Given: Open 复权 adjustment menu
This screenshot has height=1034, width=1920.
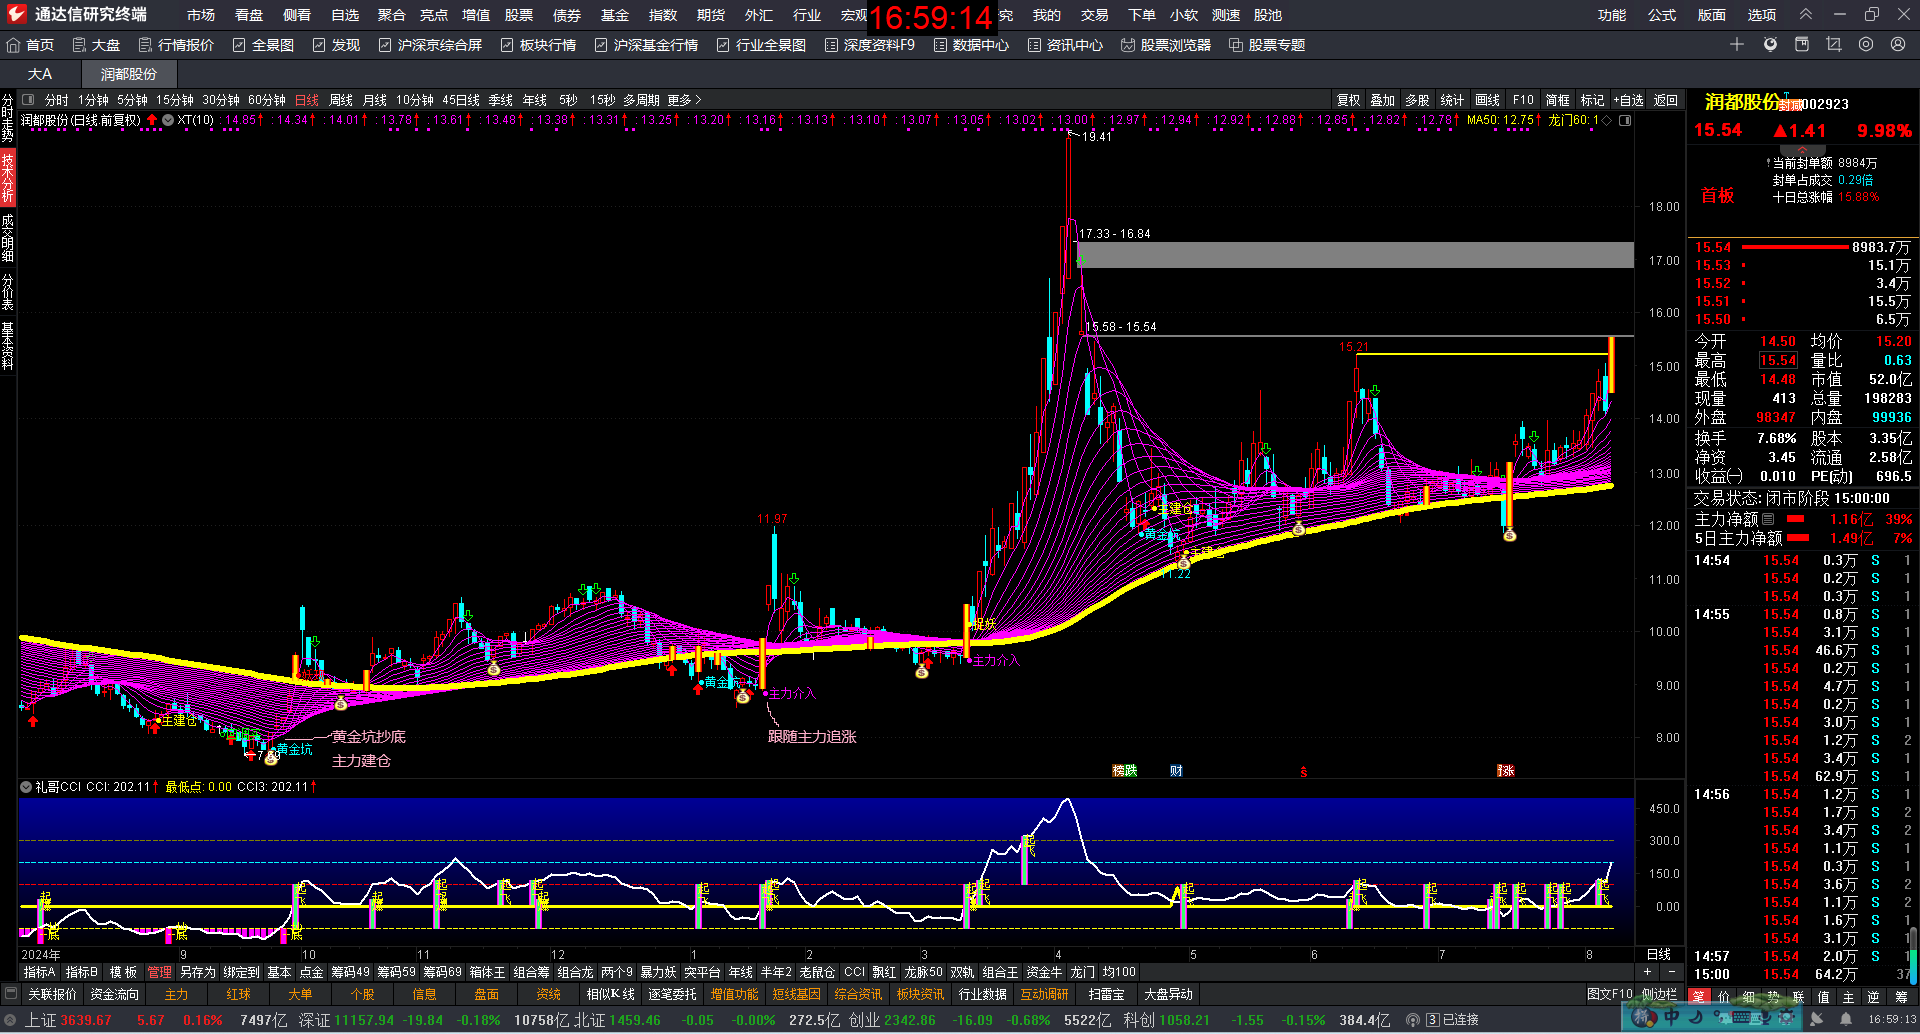Looking at the screenshot, I should 1348,100.
